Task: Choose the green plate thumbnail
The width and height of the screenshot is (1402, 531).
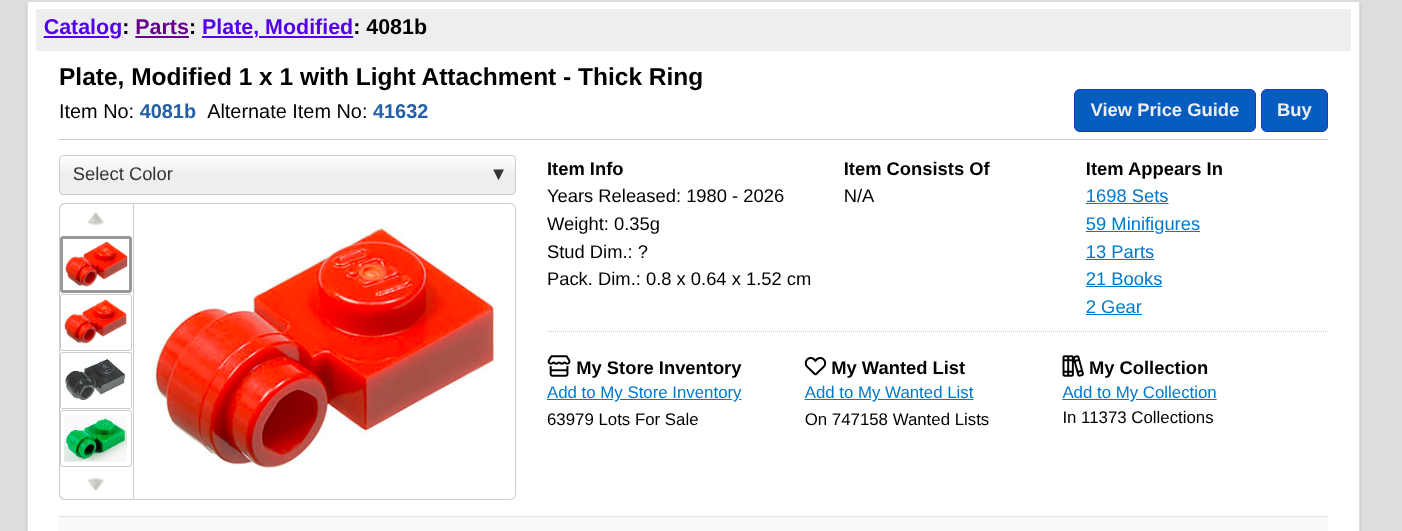Action: click(x=96, y=438)
